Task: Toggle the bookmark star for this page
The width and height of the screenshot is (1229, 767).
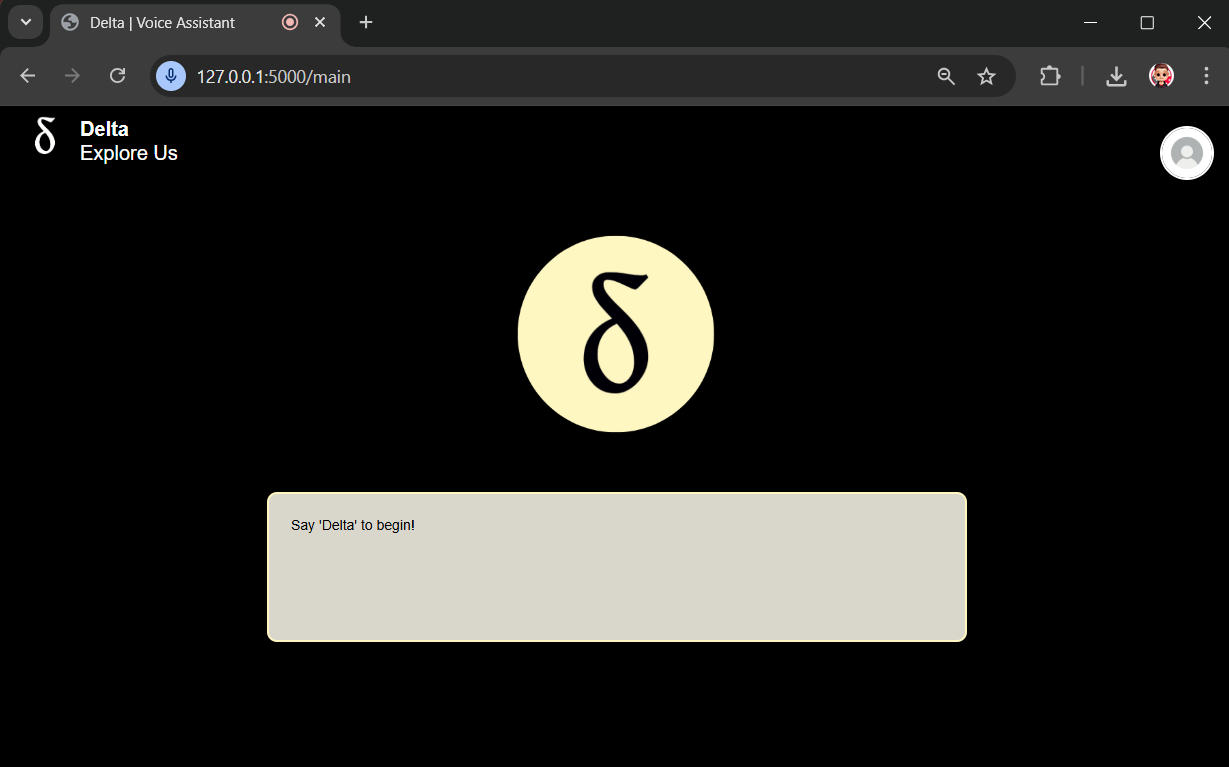Action: 987,75
